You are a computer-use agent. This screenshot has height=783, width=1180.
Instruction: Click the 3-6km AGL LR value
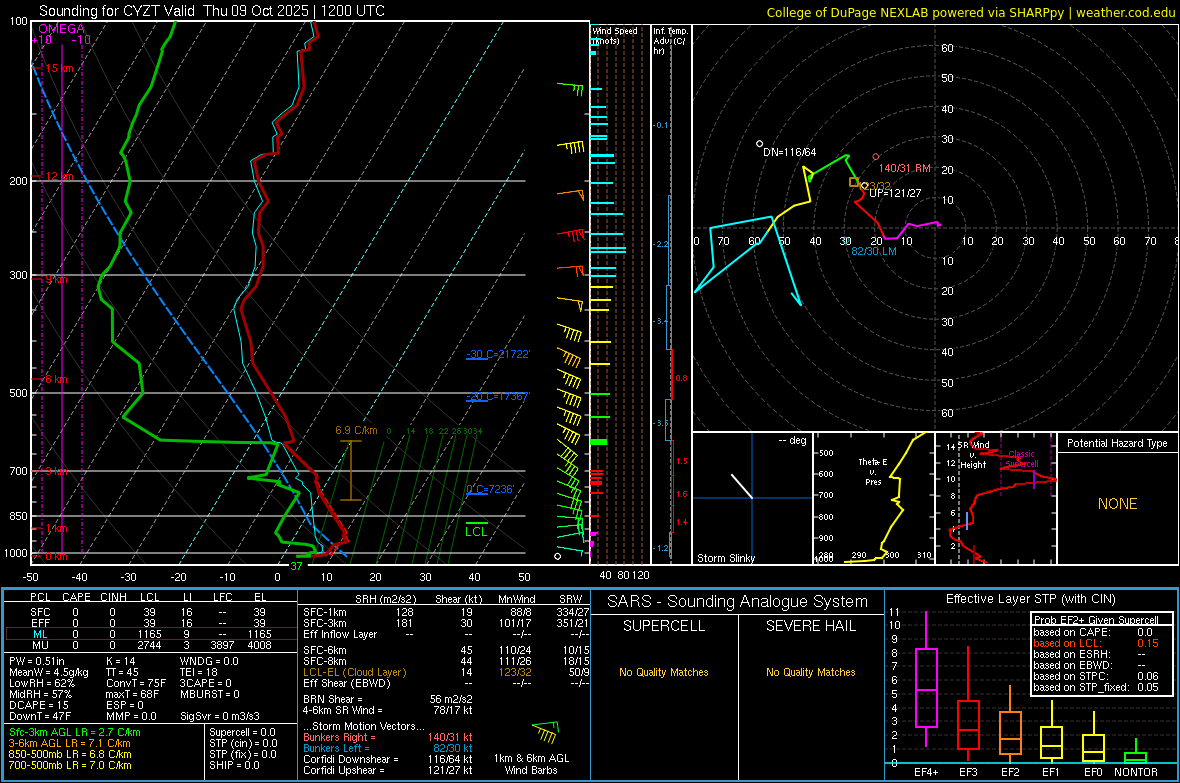69,743
